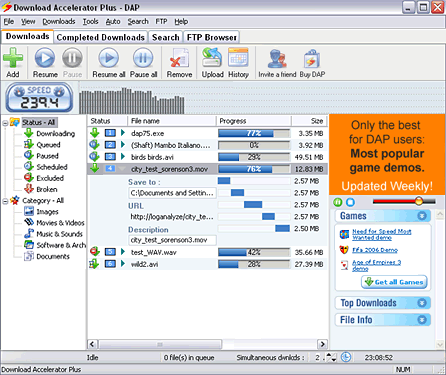Image resolution: width=446 pixels, height=375 pixels.
Task: Open Age of Empires 3 demo link
Action: (x=376, y=265)
